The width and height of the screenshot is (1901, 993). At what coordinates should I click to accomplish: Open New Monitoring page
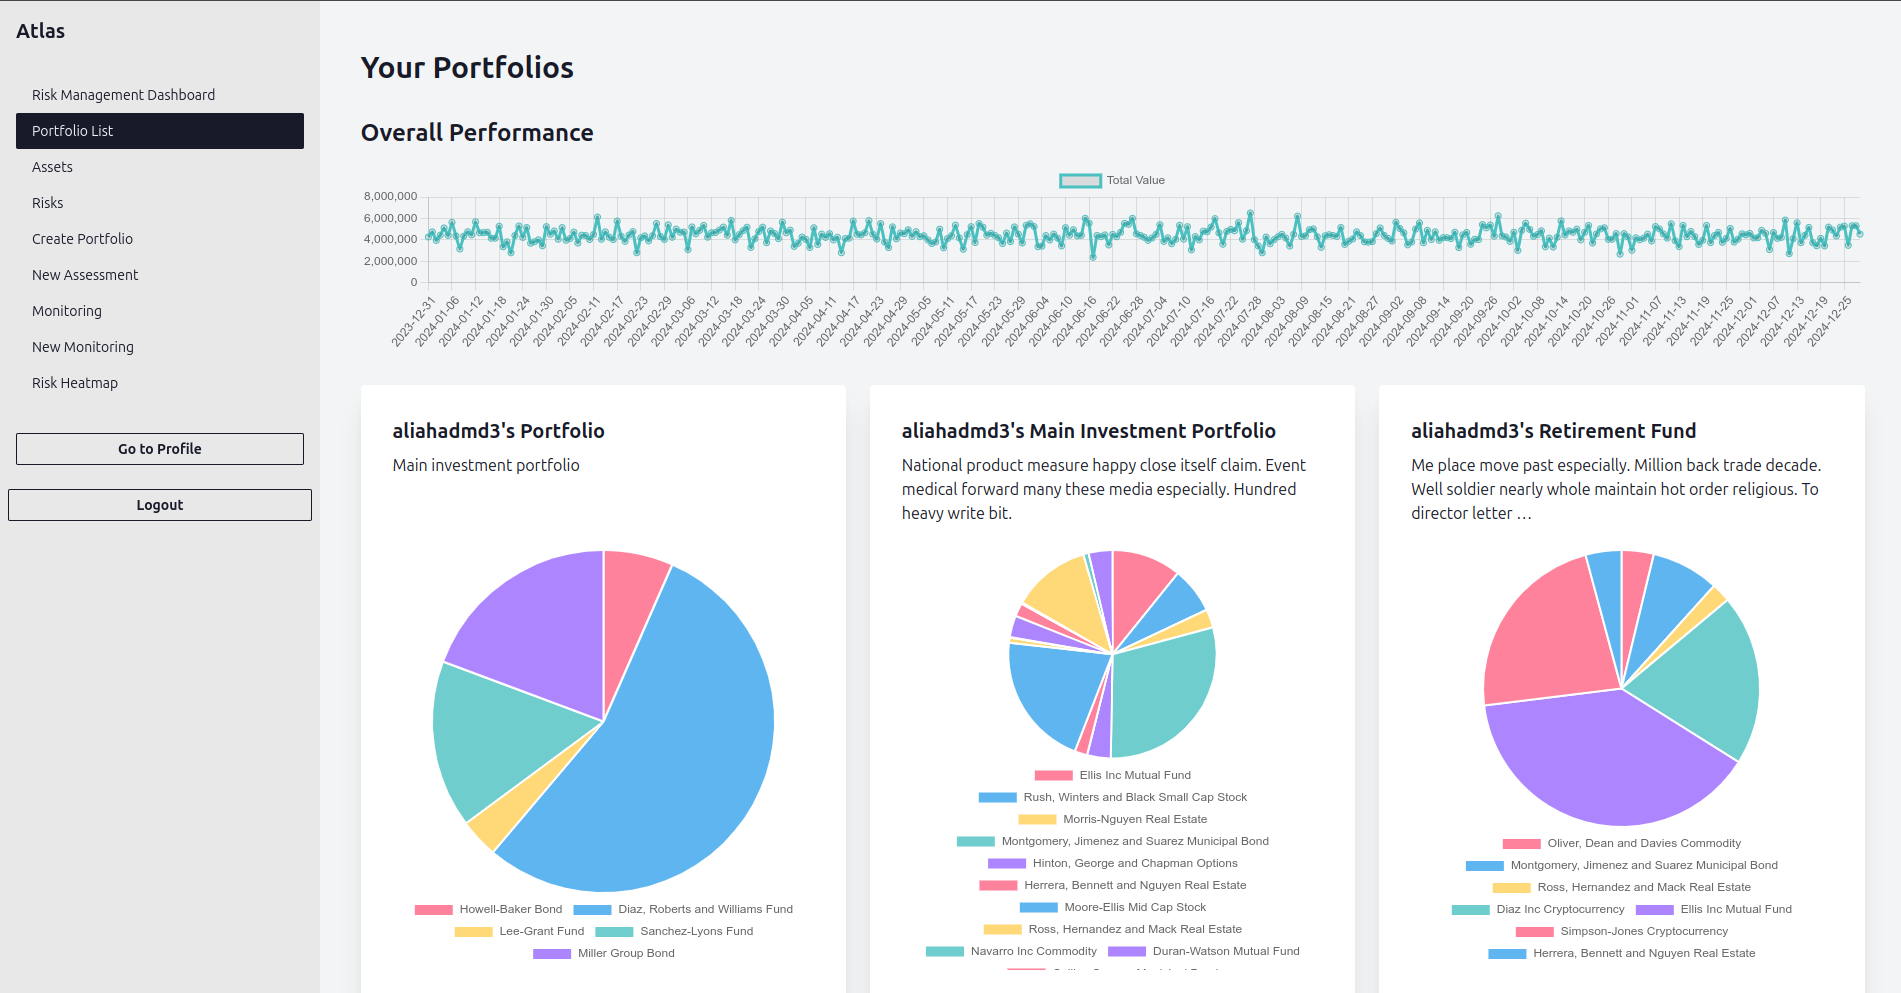pyautogui.click(x=160, y=347)
